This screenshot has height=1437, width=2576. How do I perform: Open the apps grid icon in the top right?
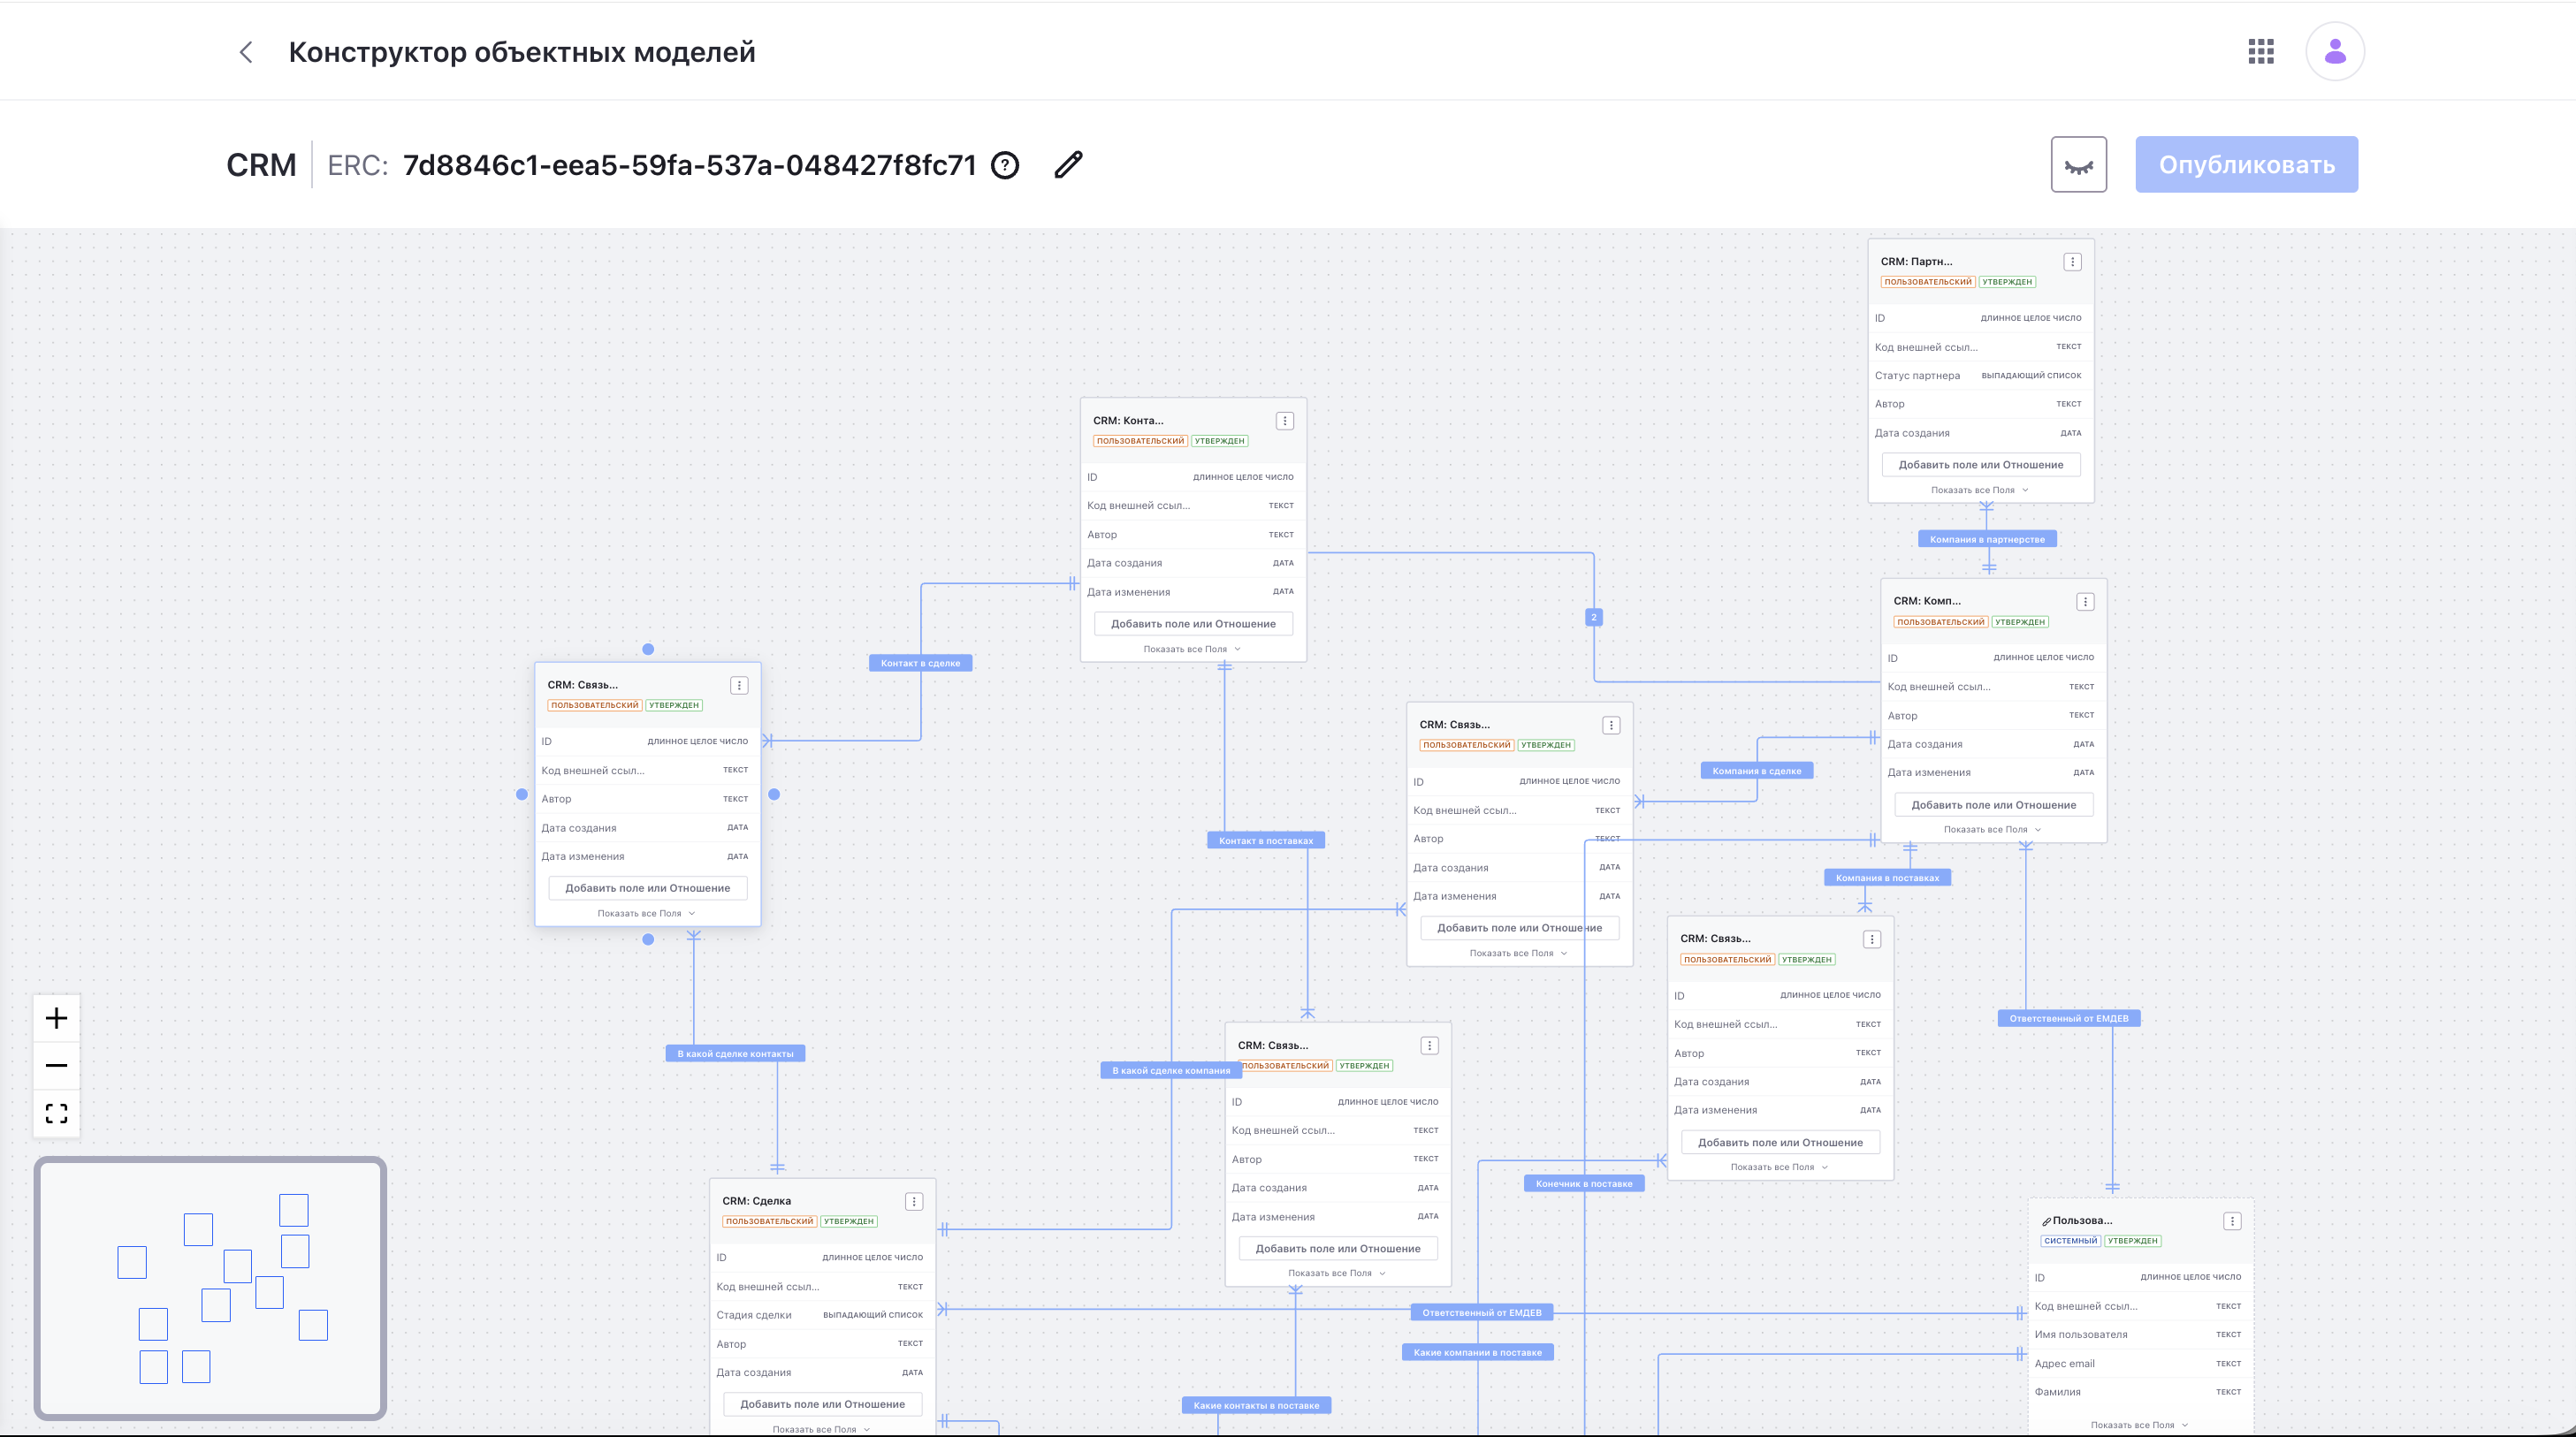[2261, 51]
